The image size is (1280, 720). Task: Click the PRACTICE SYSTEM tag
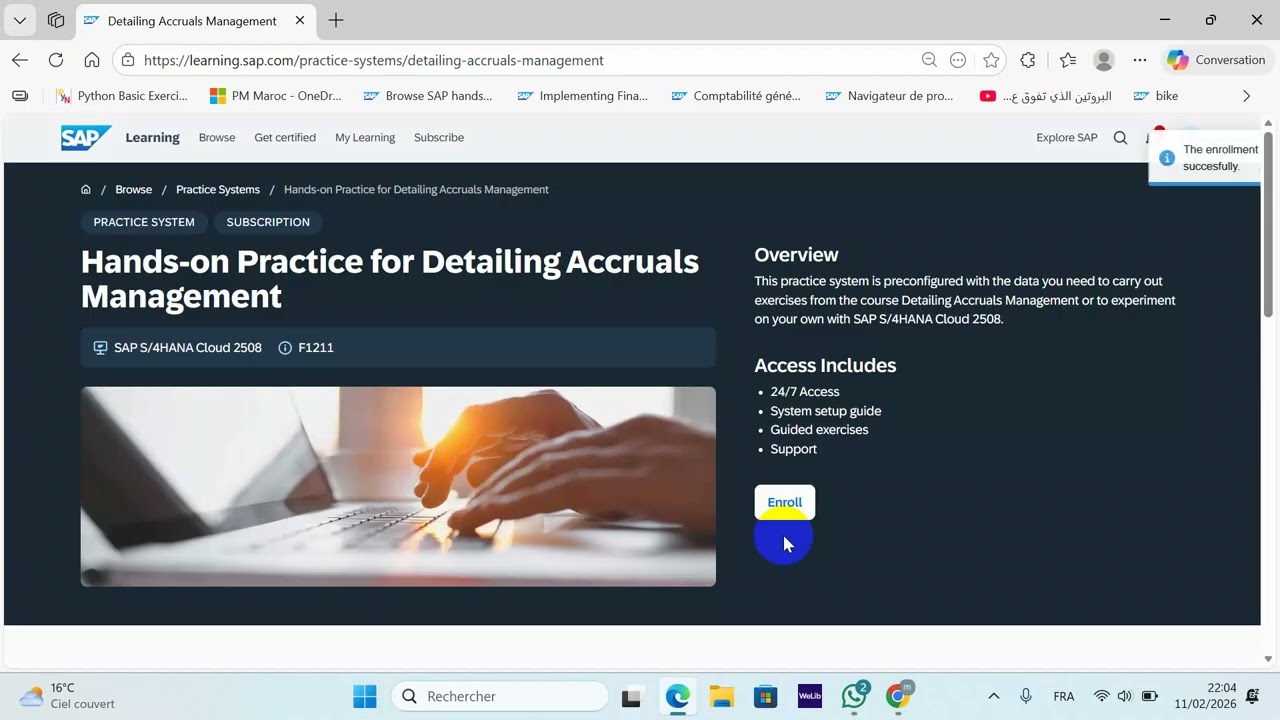(x=144, y=222)
